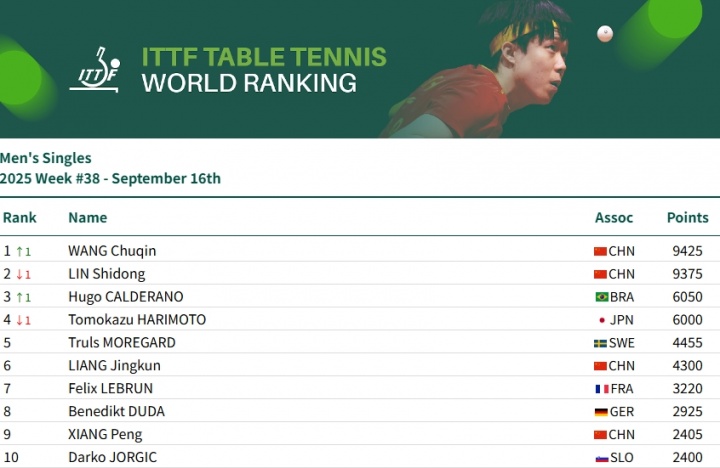Click Brazil flag next to Hugo CALDERANO
Image resolution: width=720 pixels, height=468 pixels.
601,297
